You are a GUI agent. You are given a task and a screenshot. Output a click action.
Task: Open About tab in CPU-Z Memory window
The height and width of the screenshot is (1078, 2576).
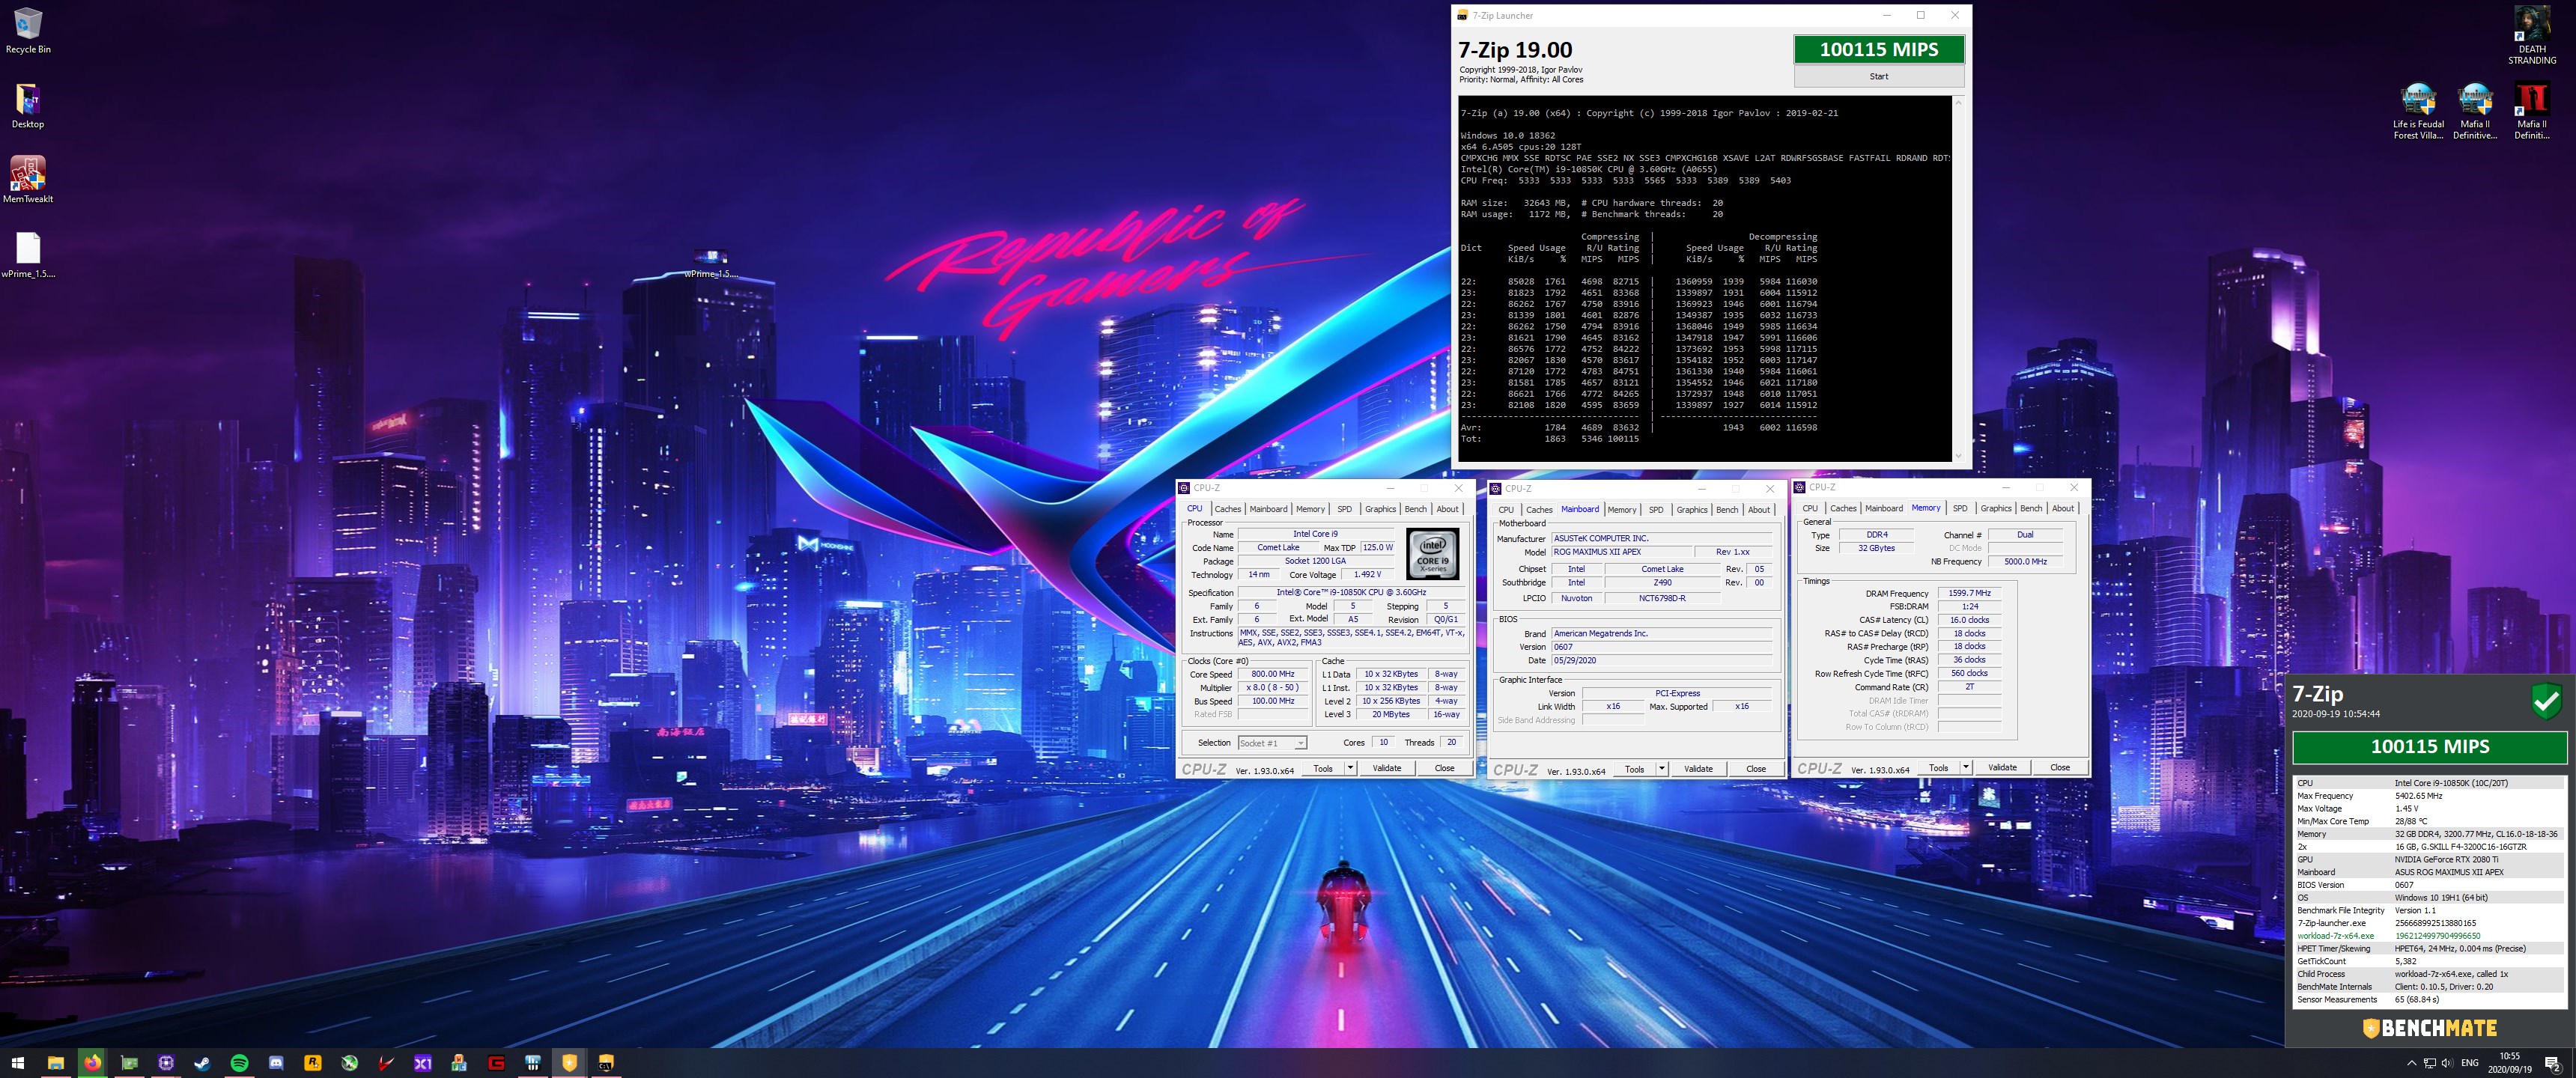2063,509
